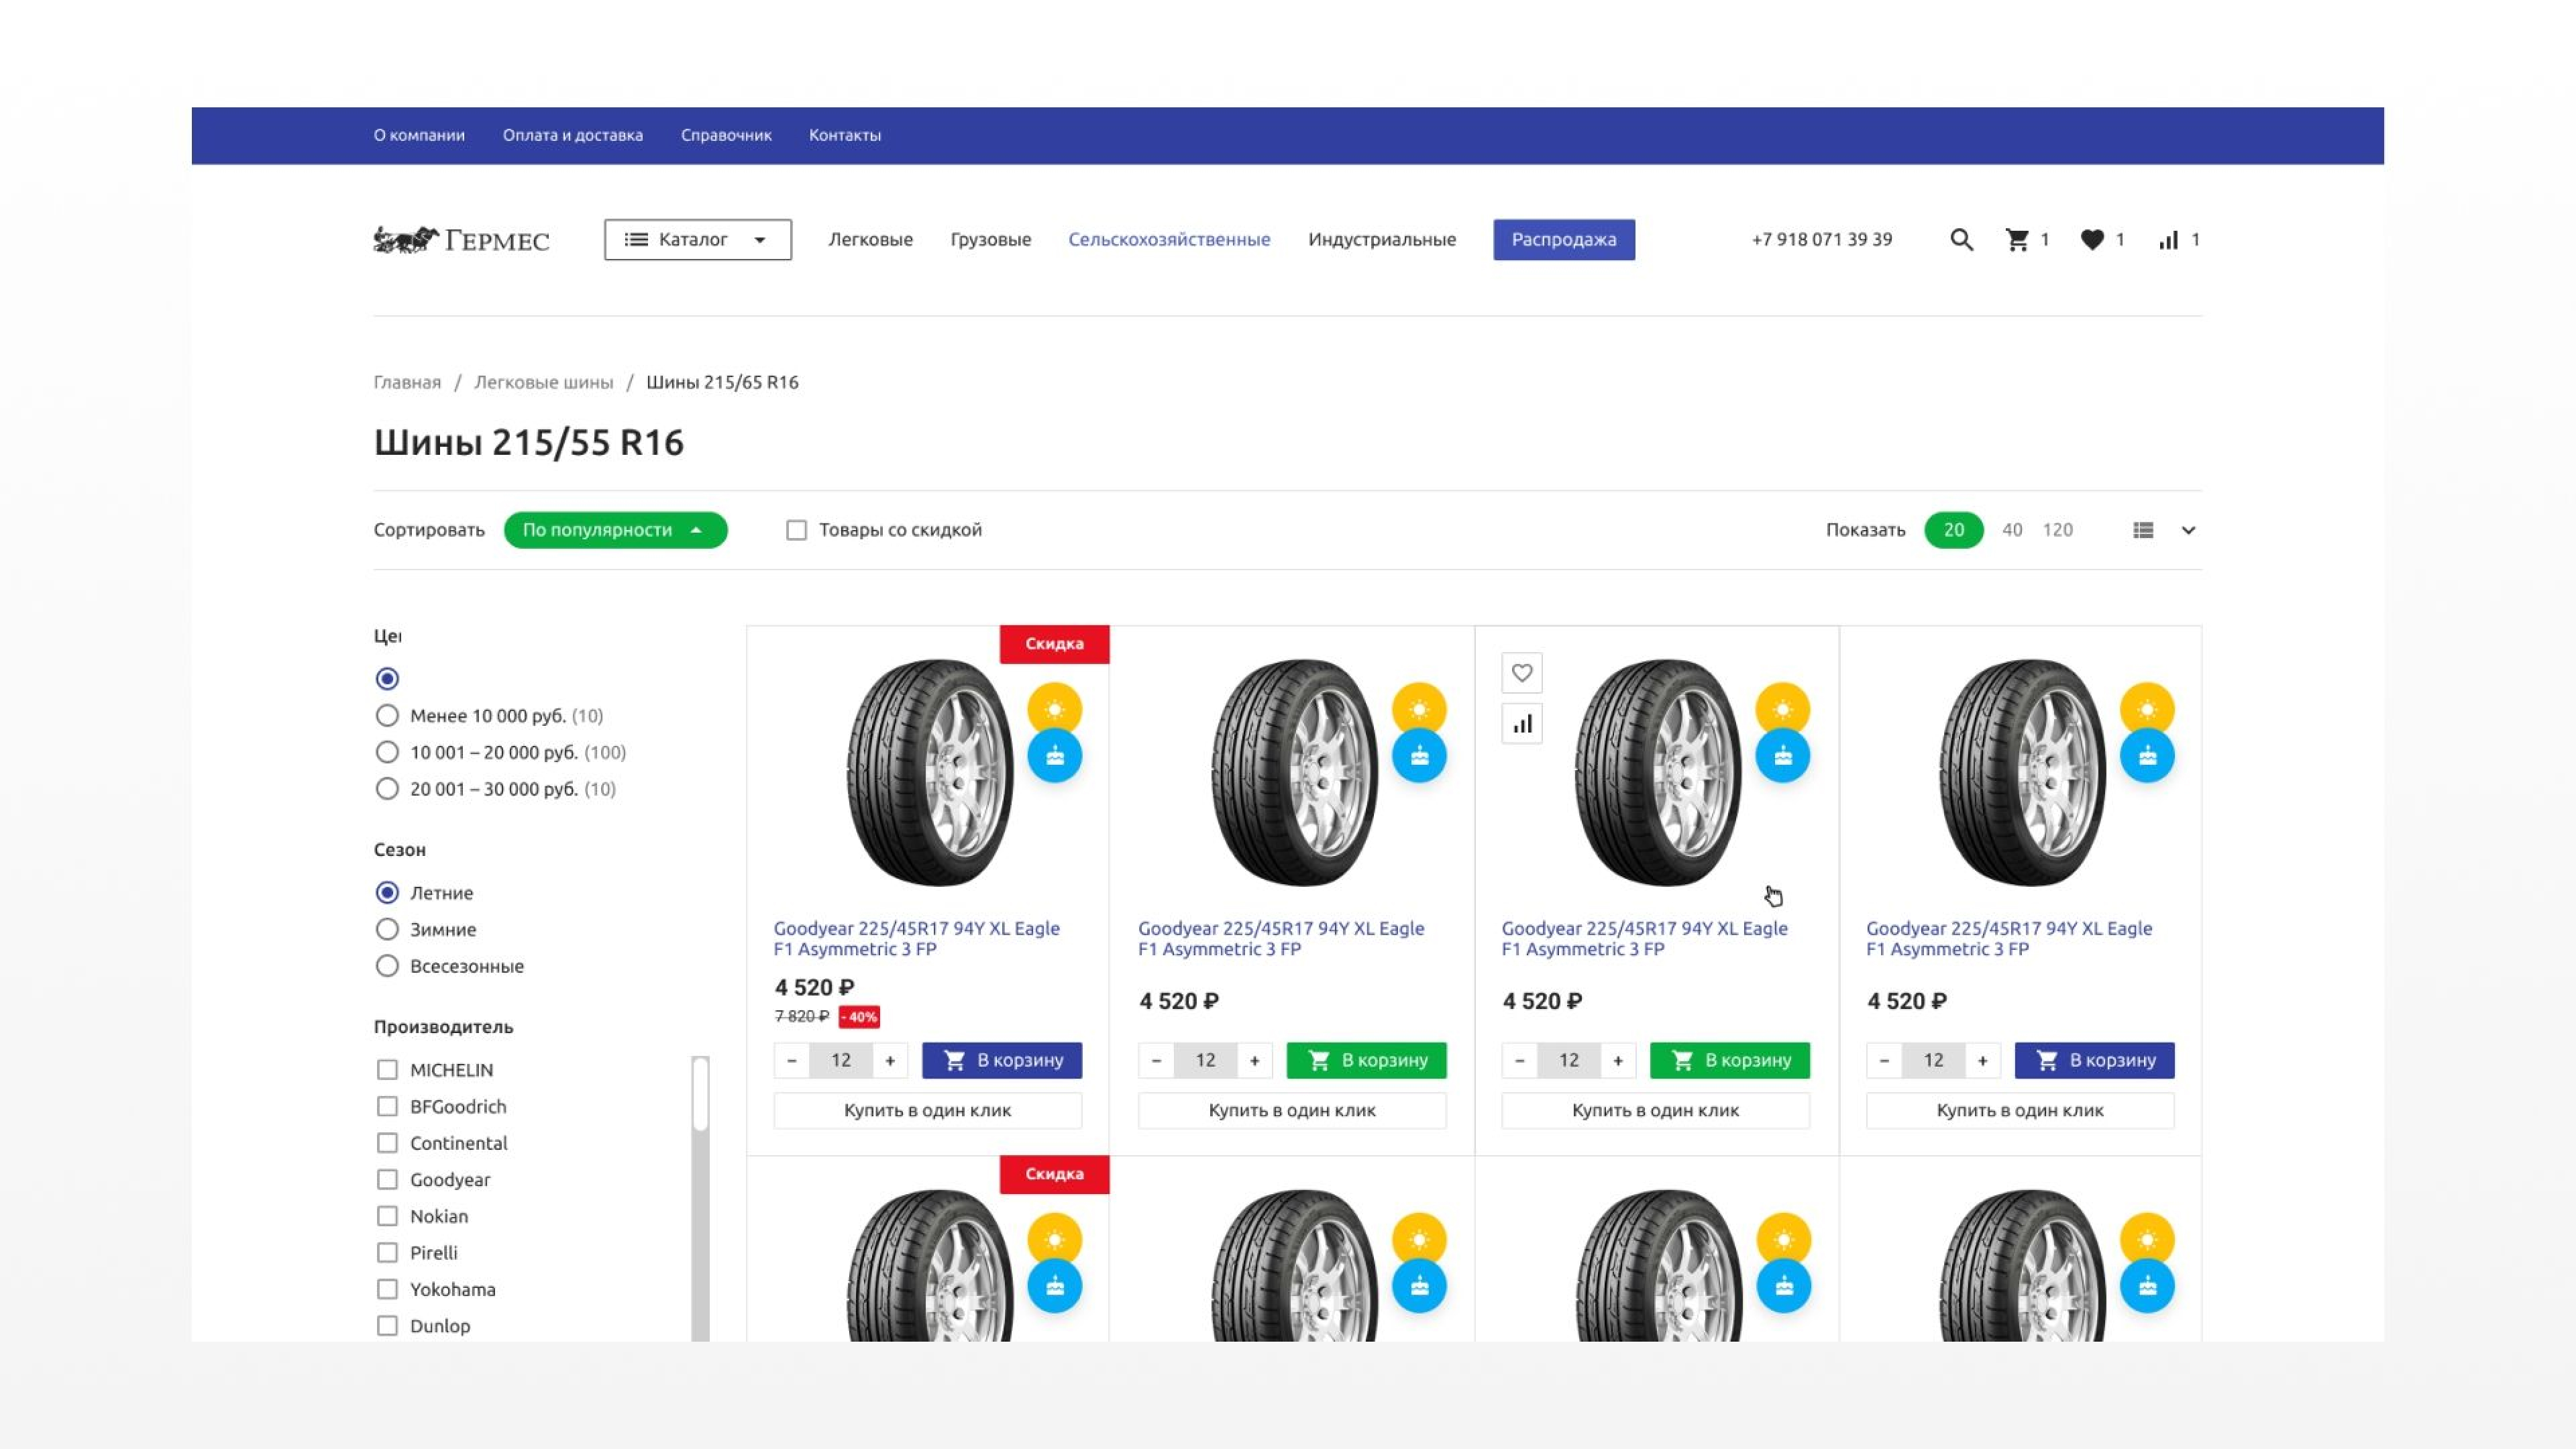Open О компании menu item
This screenshot has width=2576, height=1449.
(x=419, y=135)
